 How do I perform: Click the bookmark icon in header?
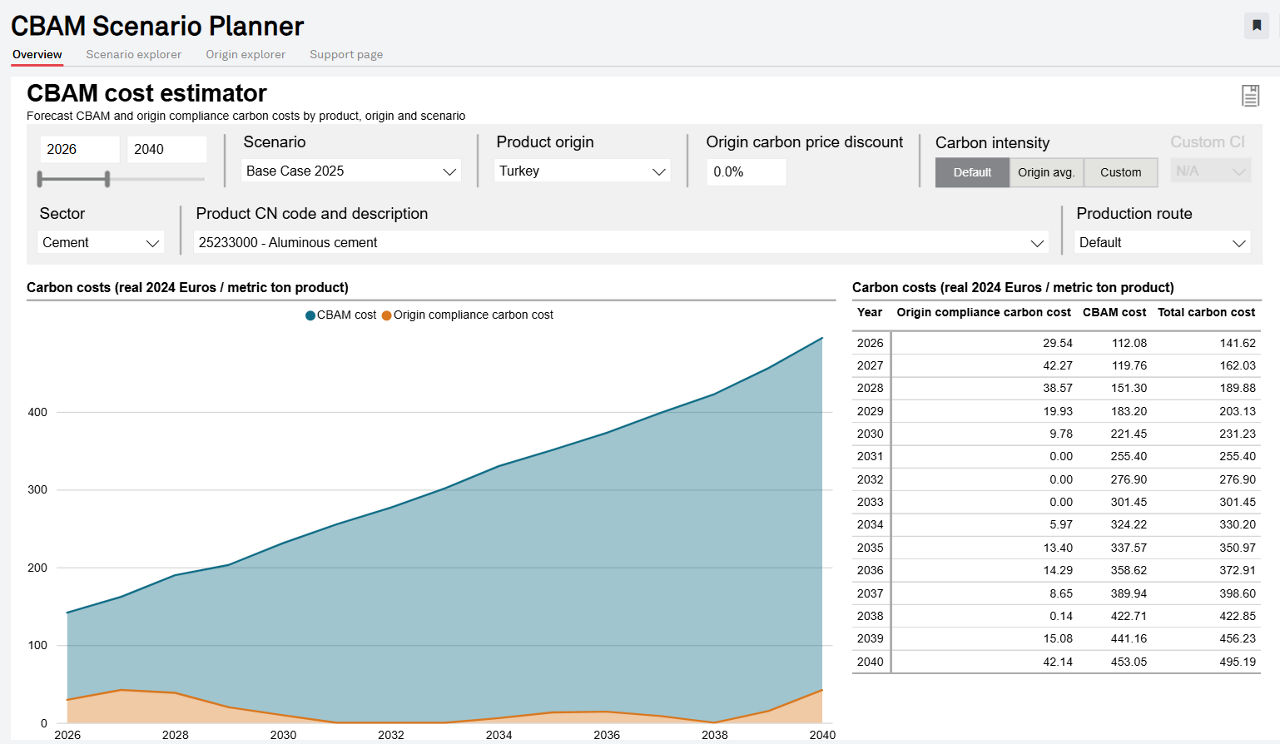pyautogui.click(x=1256, y=26)
